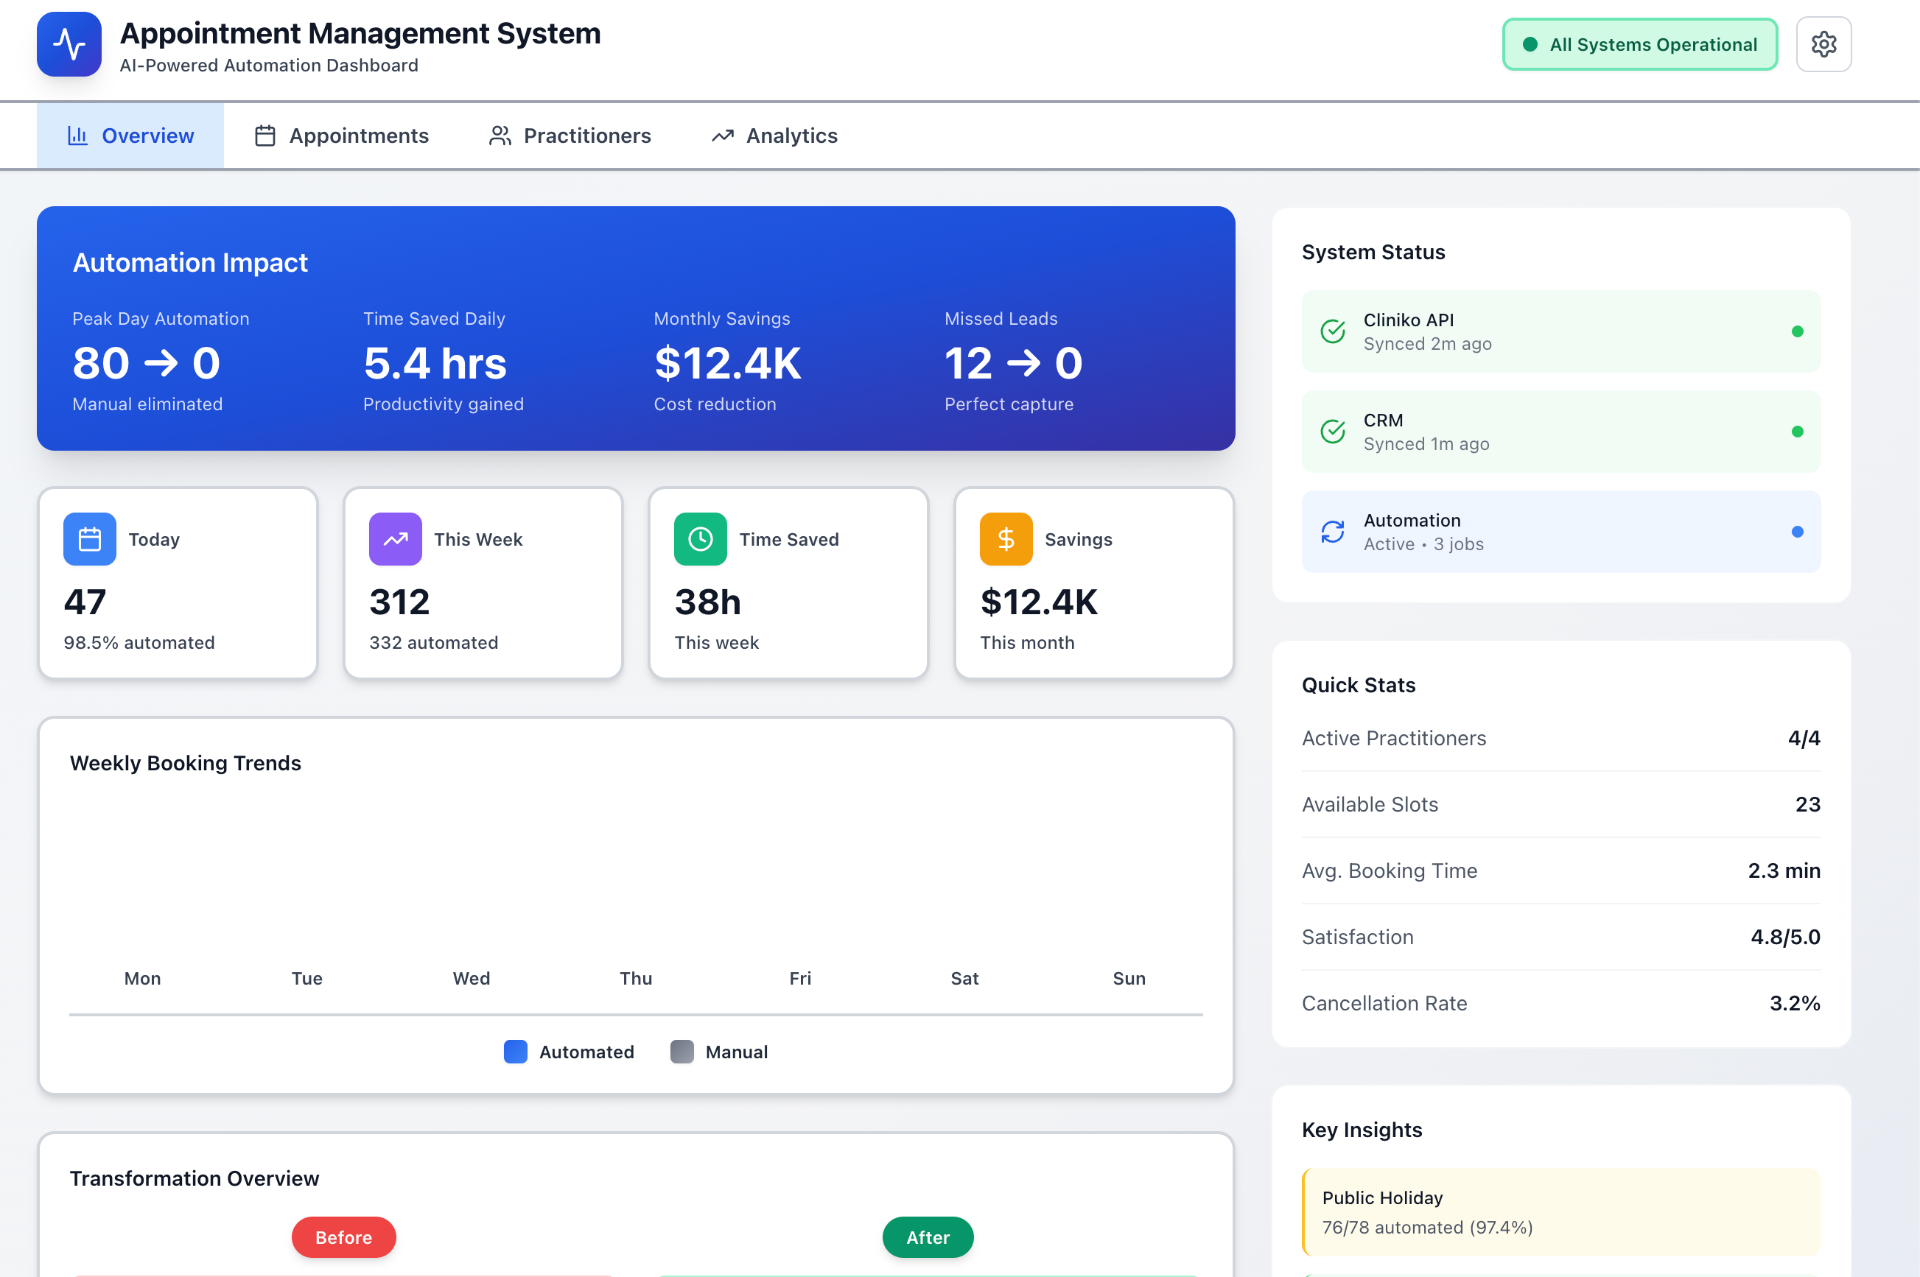Click the Cliniko API sync checkmark icon
This screenshot has height=1277, width=1920.
(x=1332, y=331)
